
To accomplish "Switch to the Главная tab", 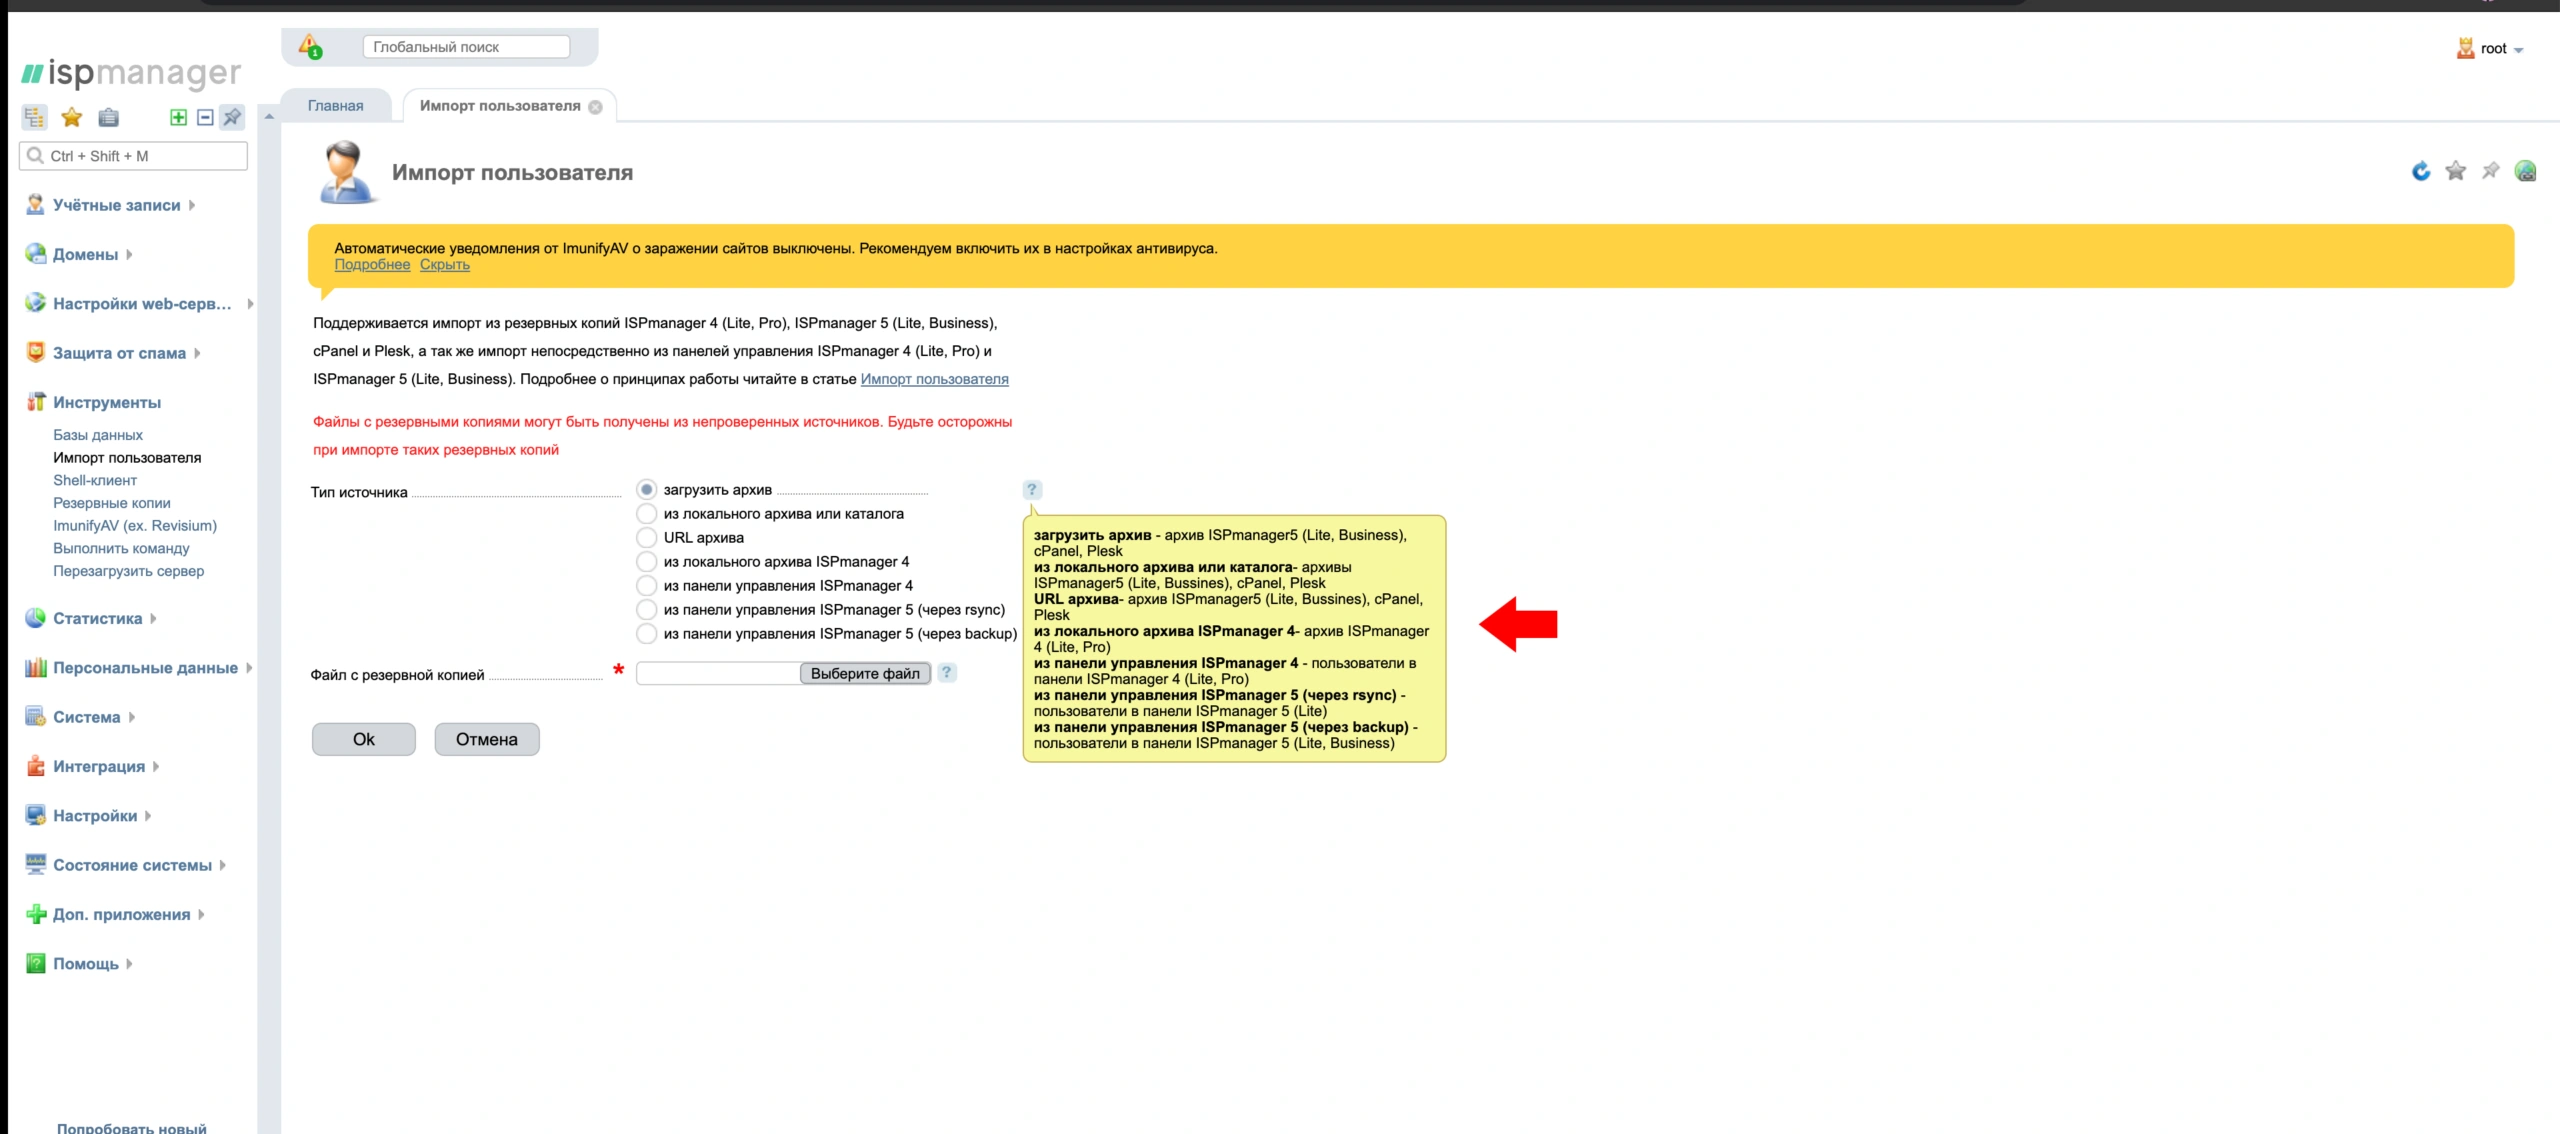I will coord(336,106).
